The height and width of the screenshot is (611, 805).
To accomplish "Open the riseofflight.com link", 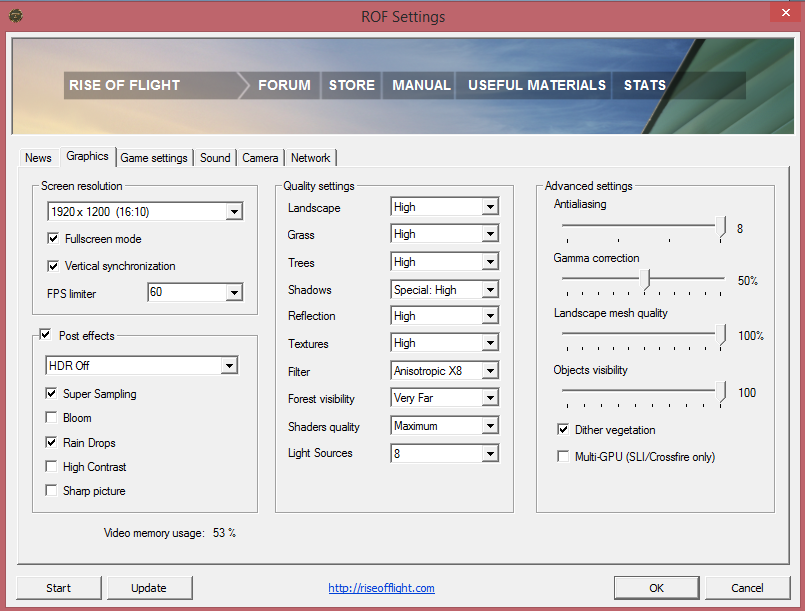I will (381, 588).
